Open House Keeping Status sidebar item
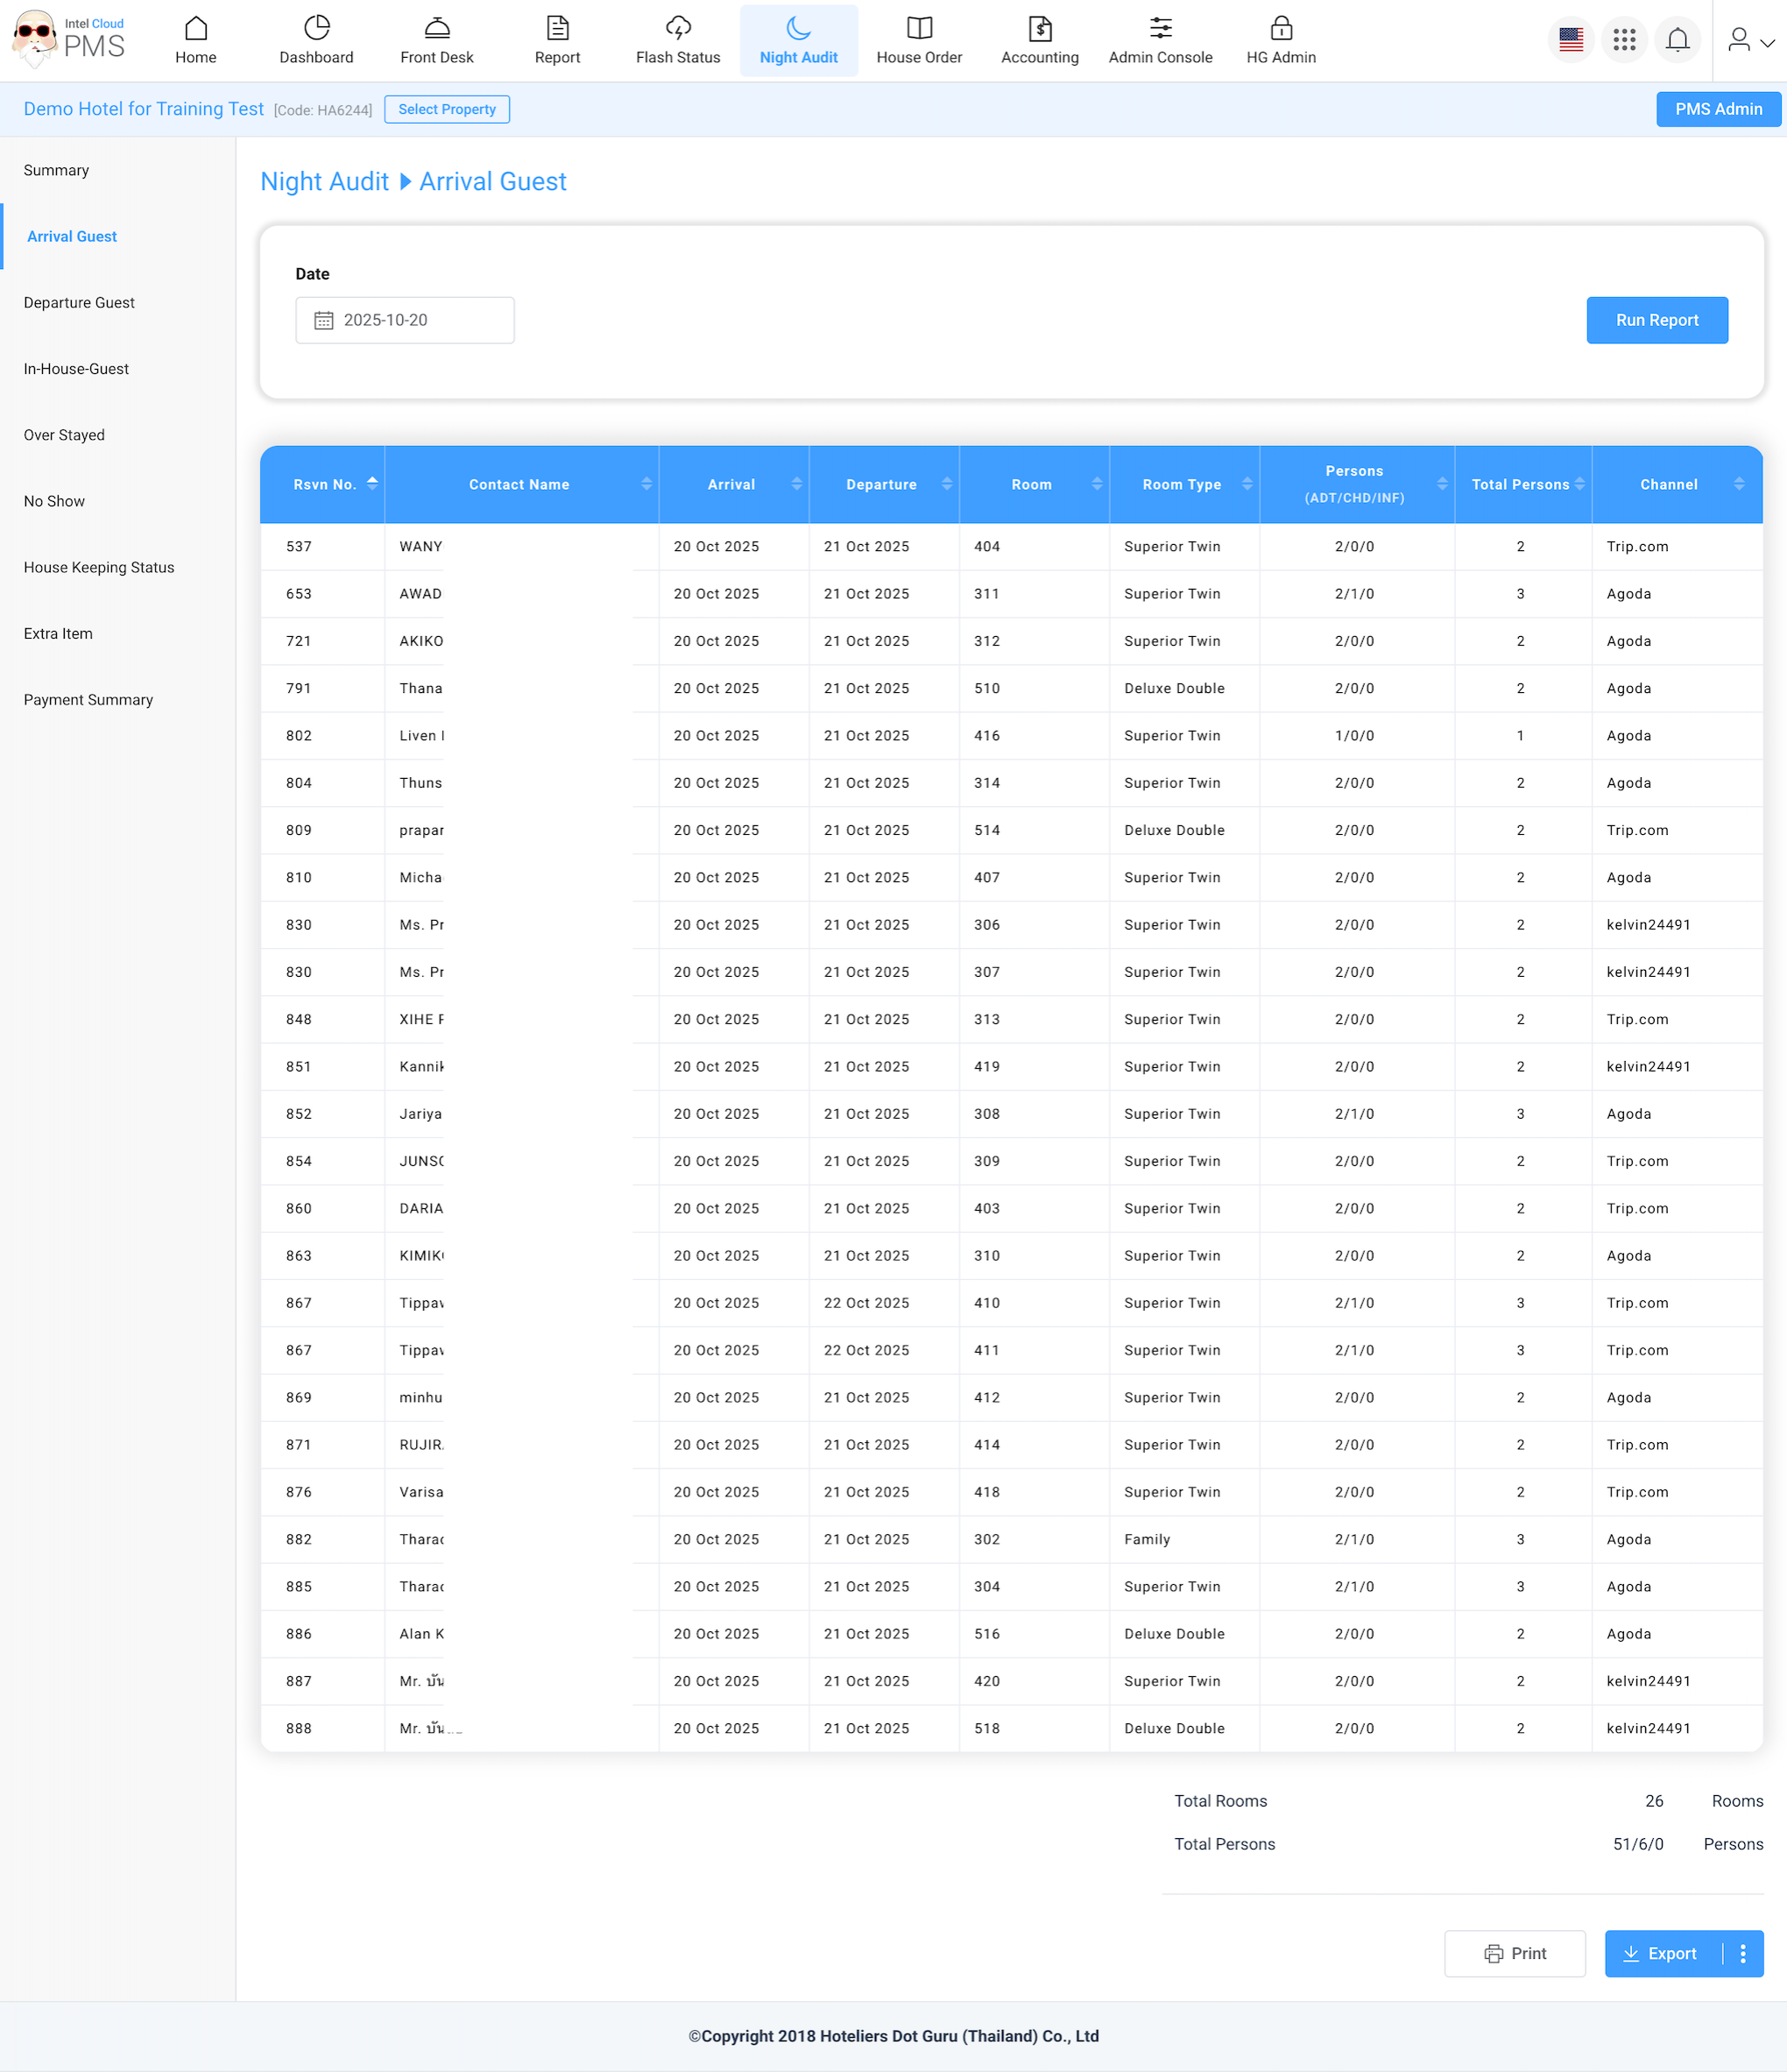Screen dimensions: 1787x2072 click(99, 568)
